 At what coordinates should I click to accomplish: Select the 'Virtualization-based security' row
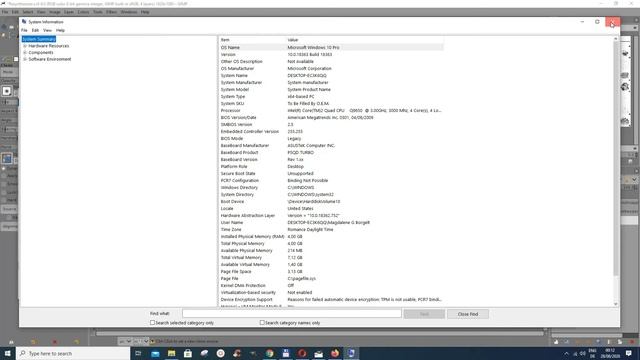(x=331, y=292)
